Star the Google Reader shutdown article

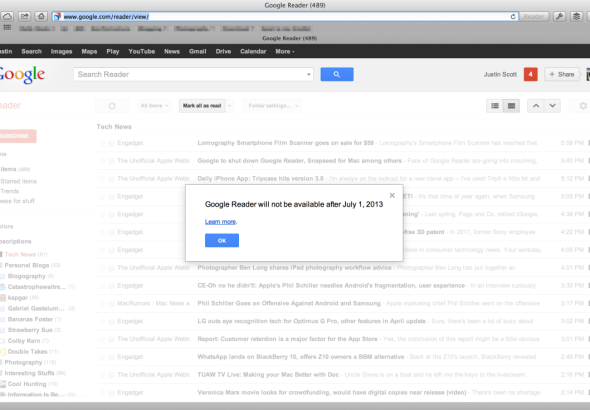[102, 161]
